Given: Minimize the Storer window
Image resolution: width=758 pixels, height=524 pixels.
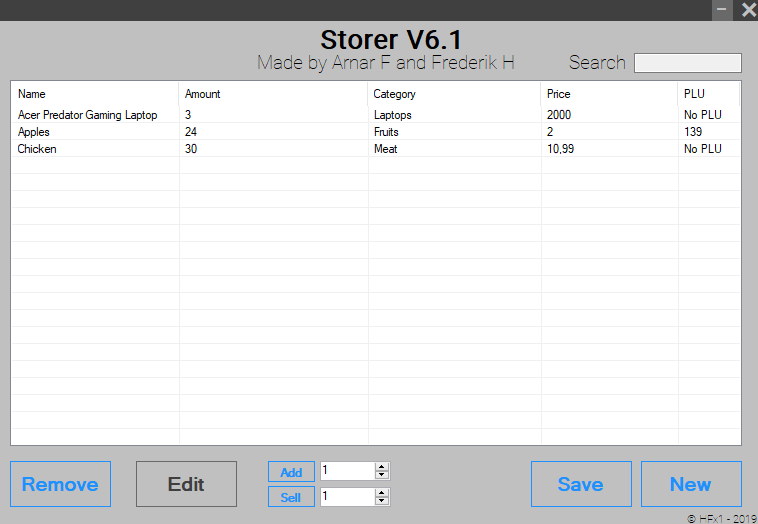Looking at the screenshot, I should pyautogui.click(x=722, y=10).
